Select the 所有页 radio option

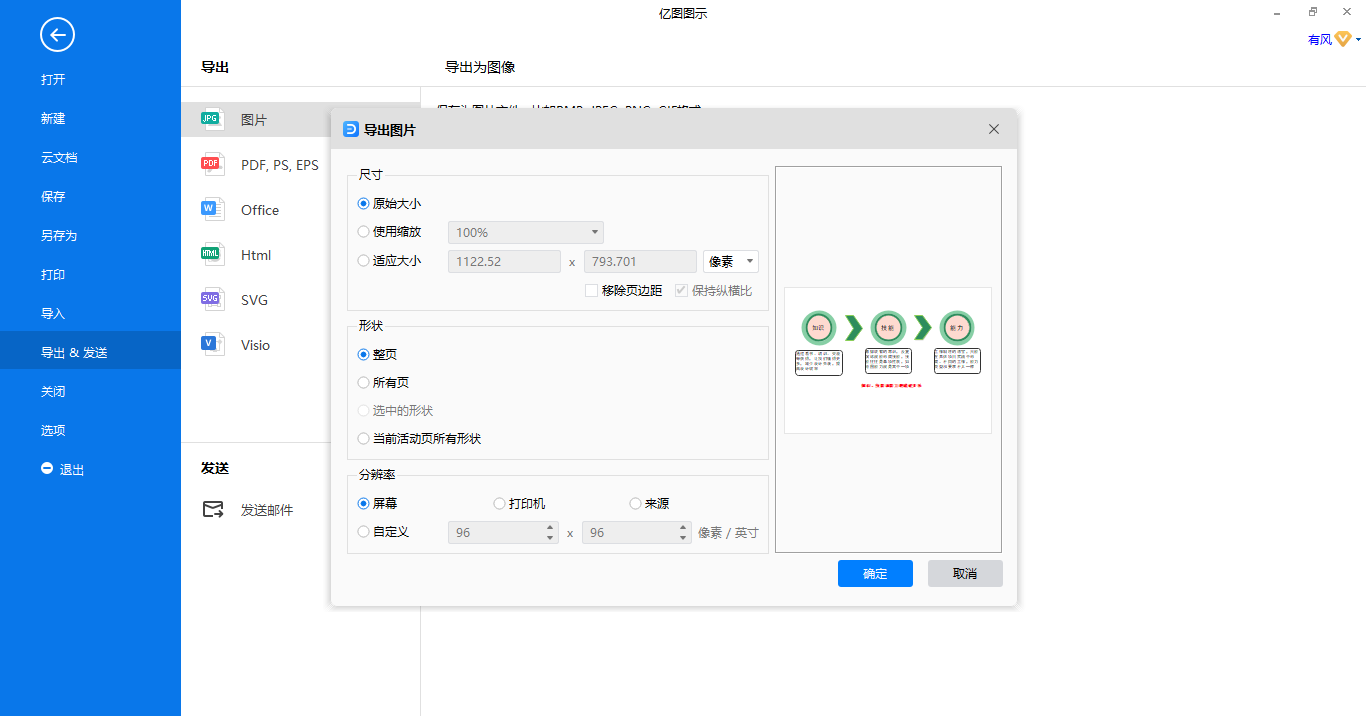point(364,382)
